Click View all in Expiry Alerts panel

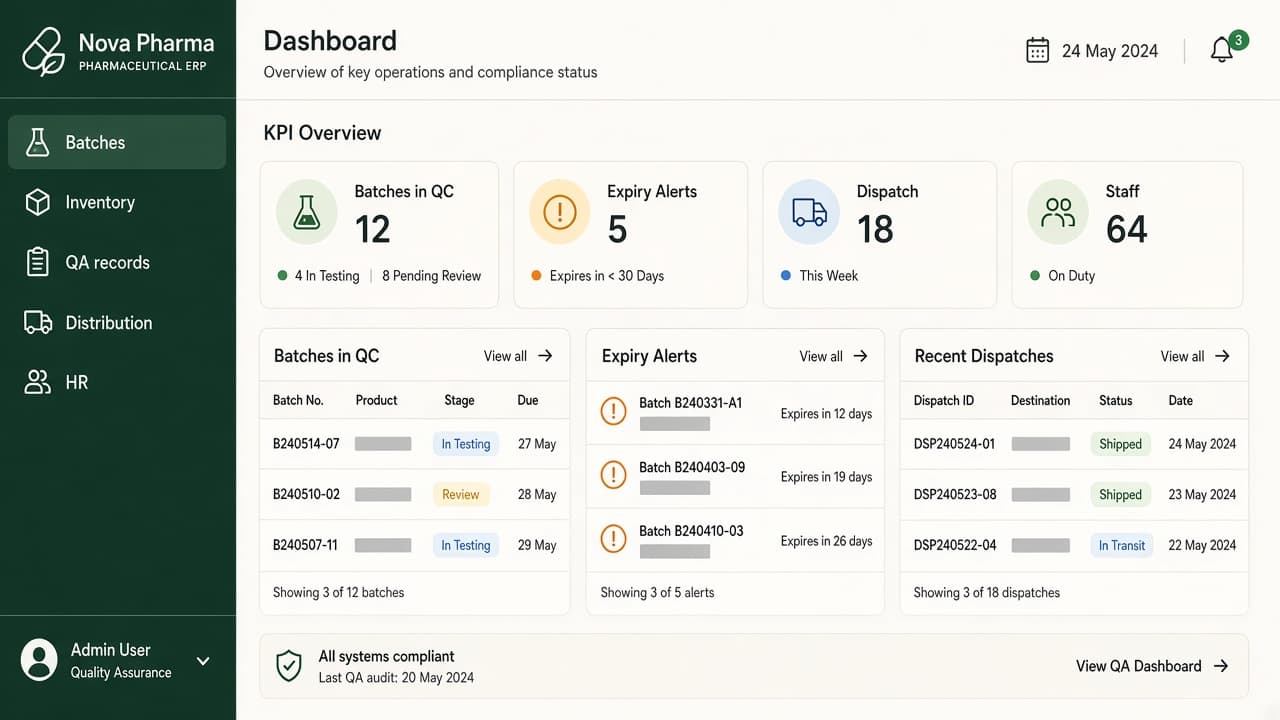click(x=821, y=356)
